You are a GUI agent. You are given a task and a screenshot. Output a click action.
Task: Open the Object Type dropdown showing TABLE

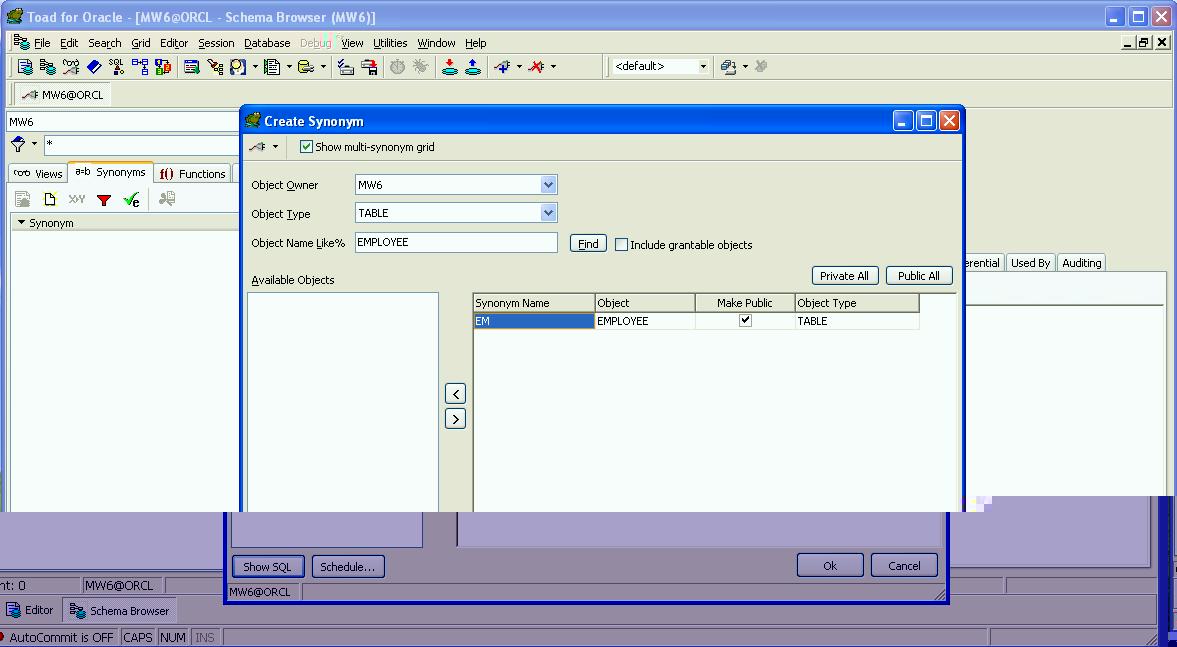click(x=548, y=213)
